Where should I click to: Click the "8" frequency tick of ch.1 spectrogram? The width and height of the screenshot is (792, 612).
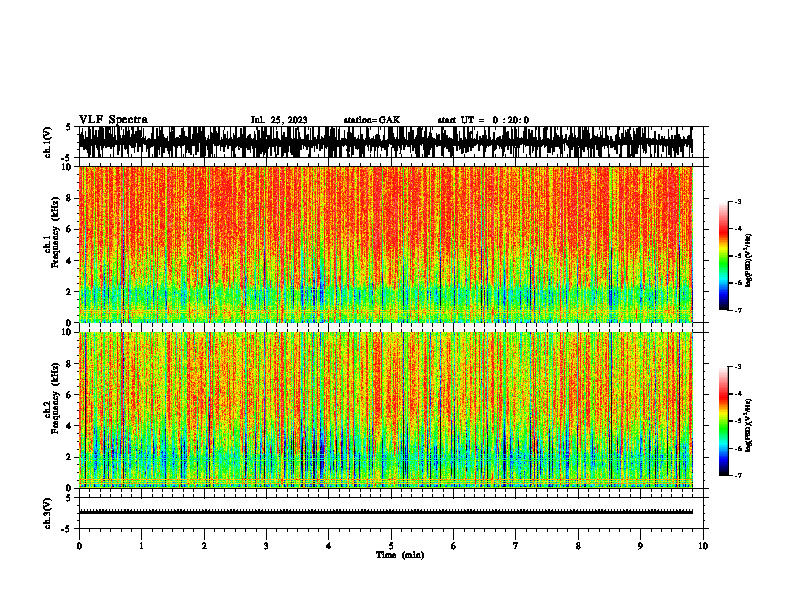click(70, 198)
